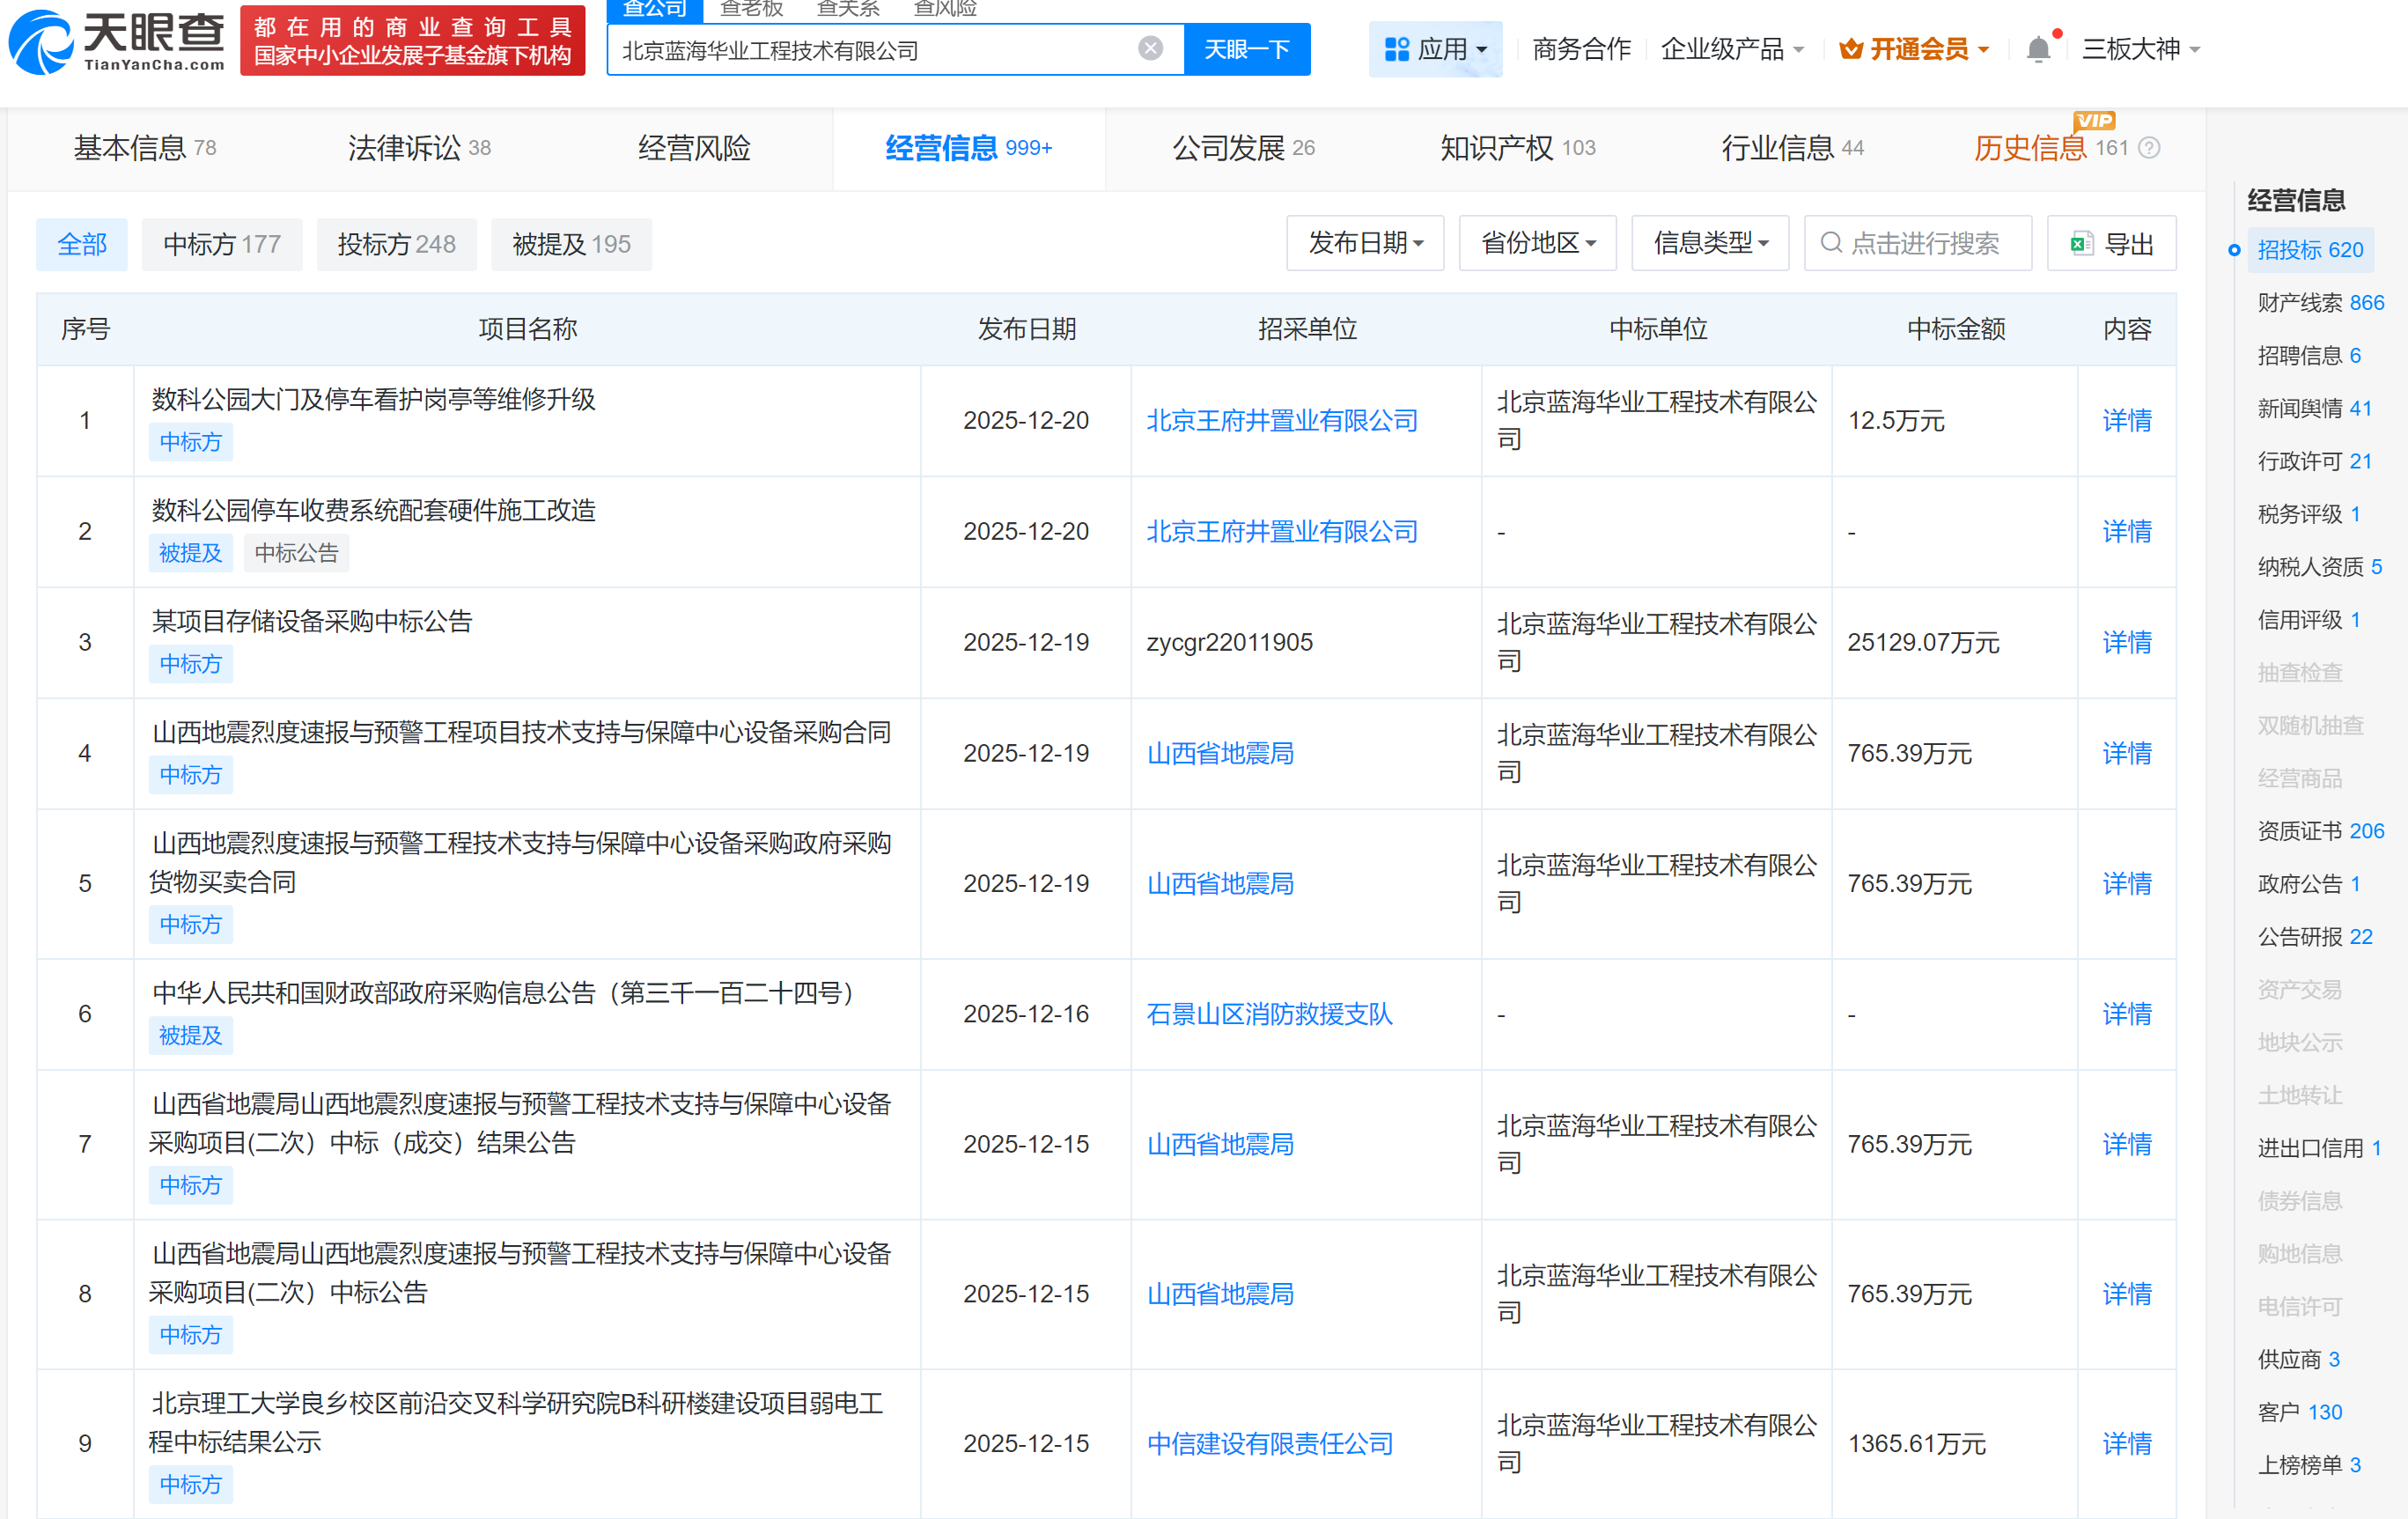The height and width of the screenshot is (1519, 2408).
Task: Click the crown icon for 开通会员
Action: 1850,49
